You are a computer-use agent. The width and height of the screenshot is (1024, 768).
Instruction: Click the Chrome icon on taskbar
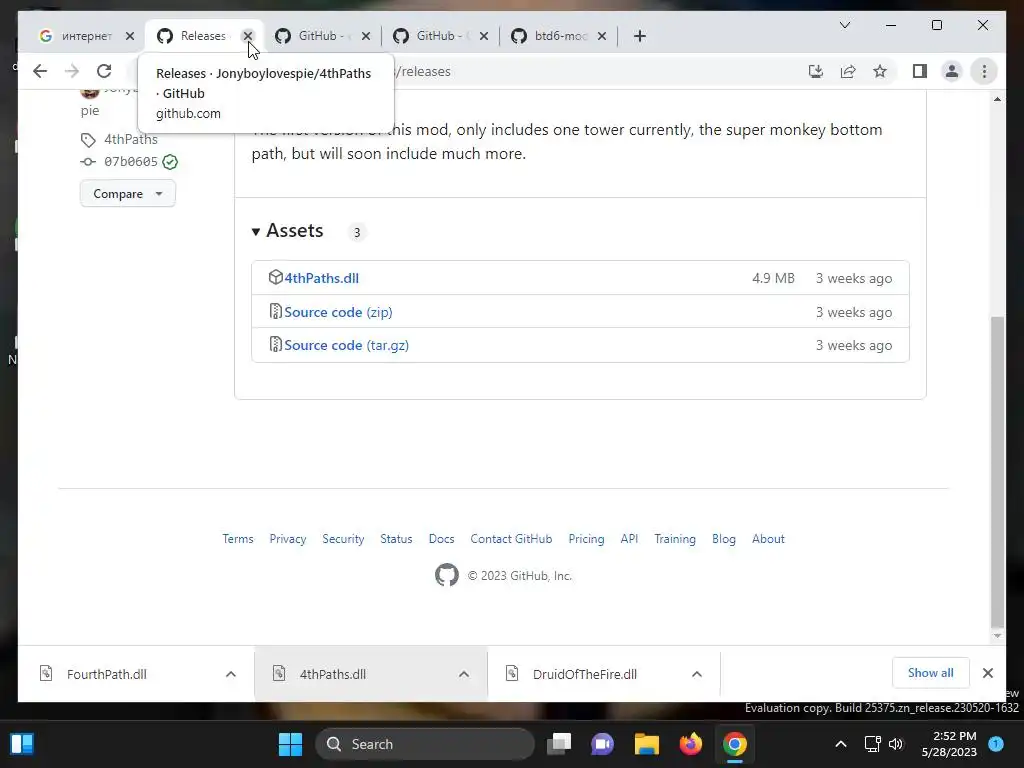tap(735, 744)
